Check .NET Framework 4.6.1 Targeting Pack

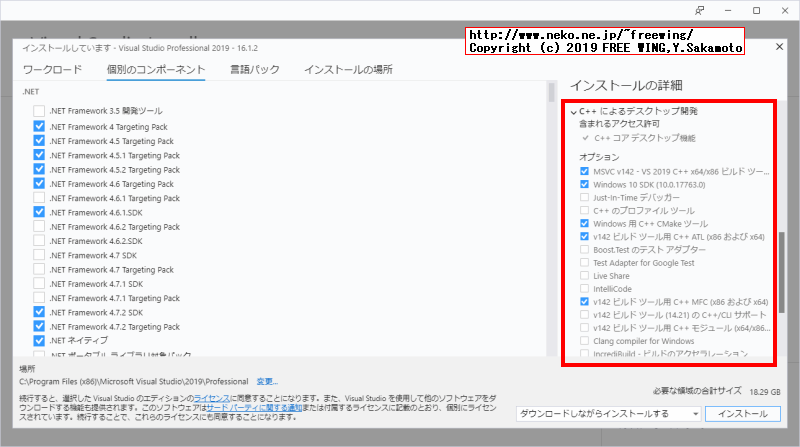click(39, 197)
